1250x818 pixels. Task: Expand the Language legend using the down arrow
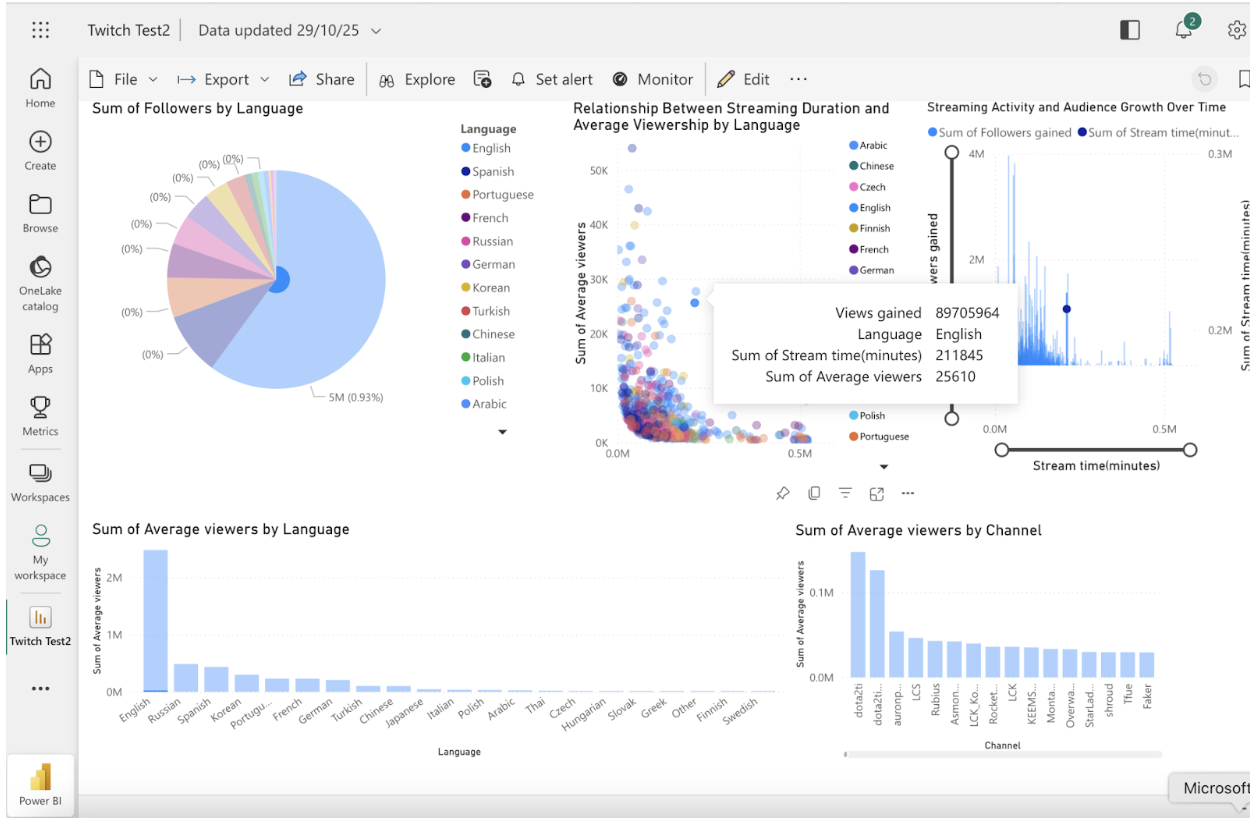coord(503,431)
